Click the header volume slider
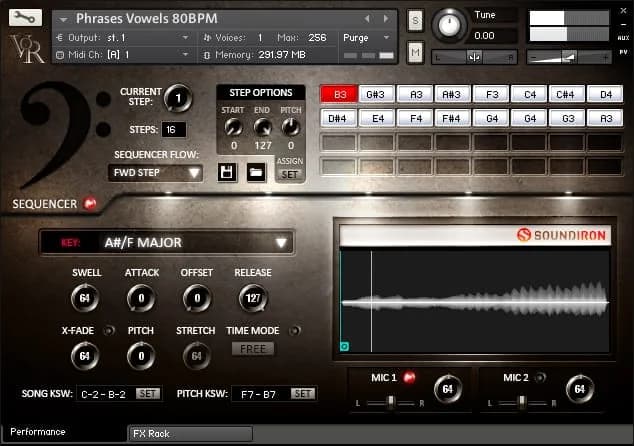This screenshot has height=446, width=634. pyautogui.click(x=569, y=57)
